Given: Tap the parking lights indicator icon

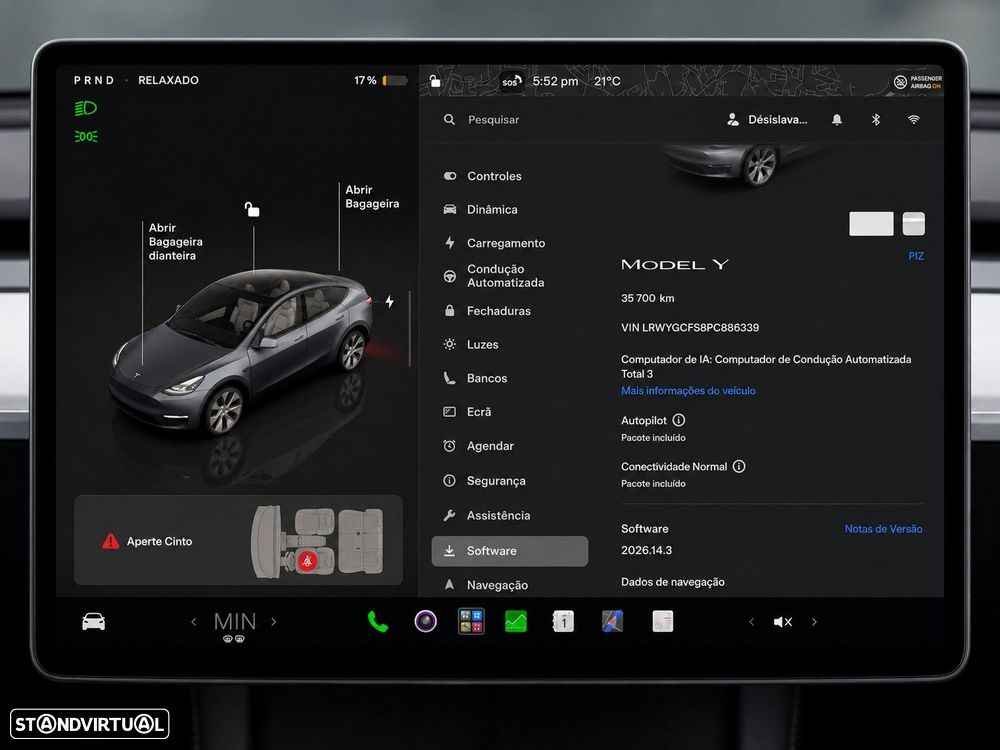Looking at the screenshot, I should point(85,136).
